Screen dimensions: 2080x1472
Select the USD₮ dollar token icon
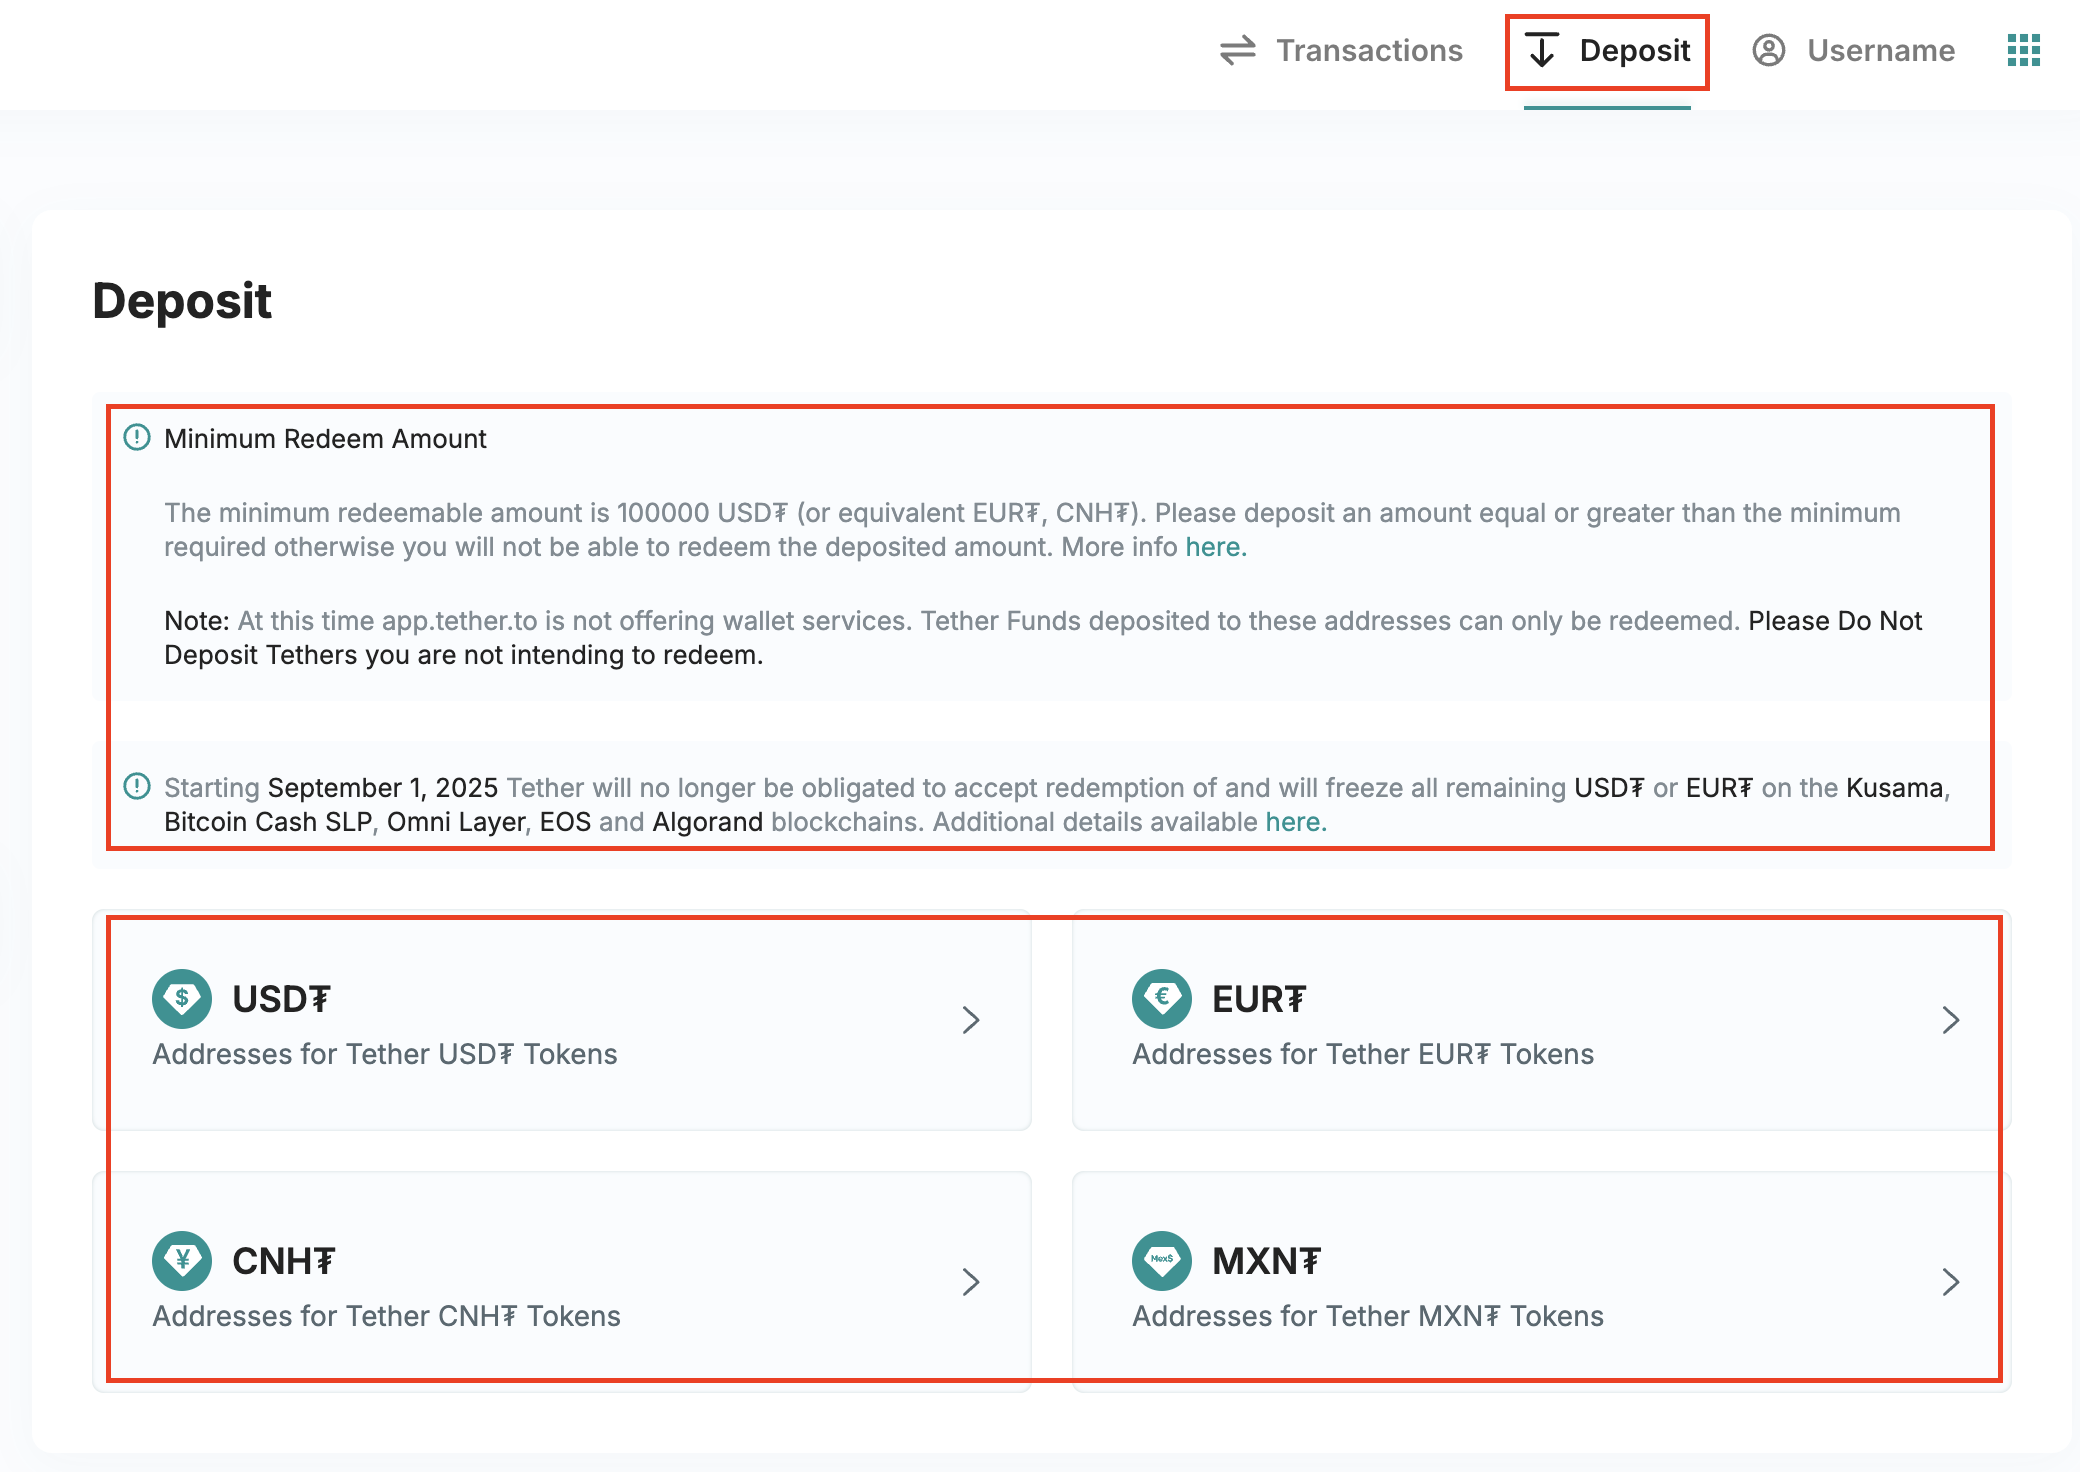181,998
